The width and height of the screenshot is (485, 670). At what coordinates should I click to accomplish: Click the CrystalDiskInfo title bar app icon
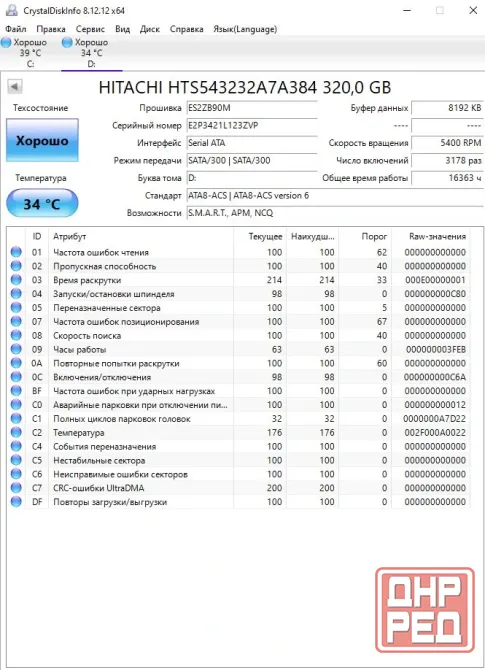click(12, 10)
